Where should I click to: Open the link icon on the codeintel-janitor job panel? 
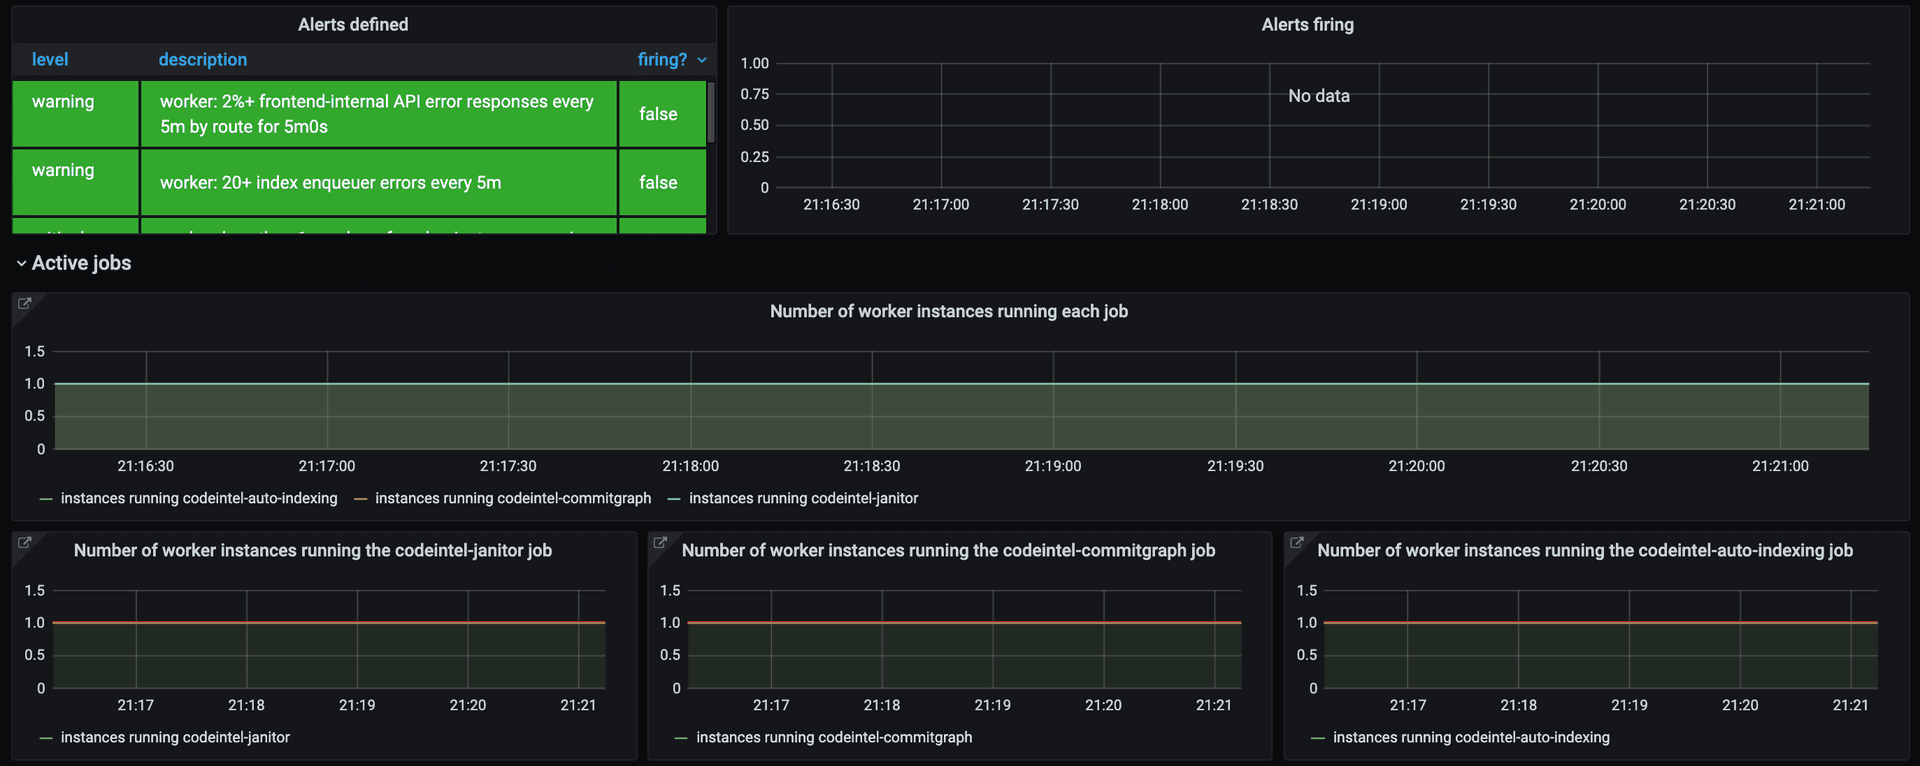(25, 542)
